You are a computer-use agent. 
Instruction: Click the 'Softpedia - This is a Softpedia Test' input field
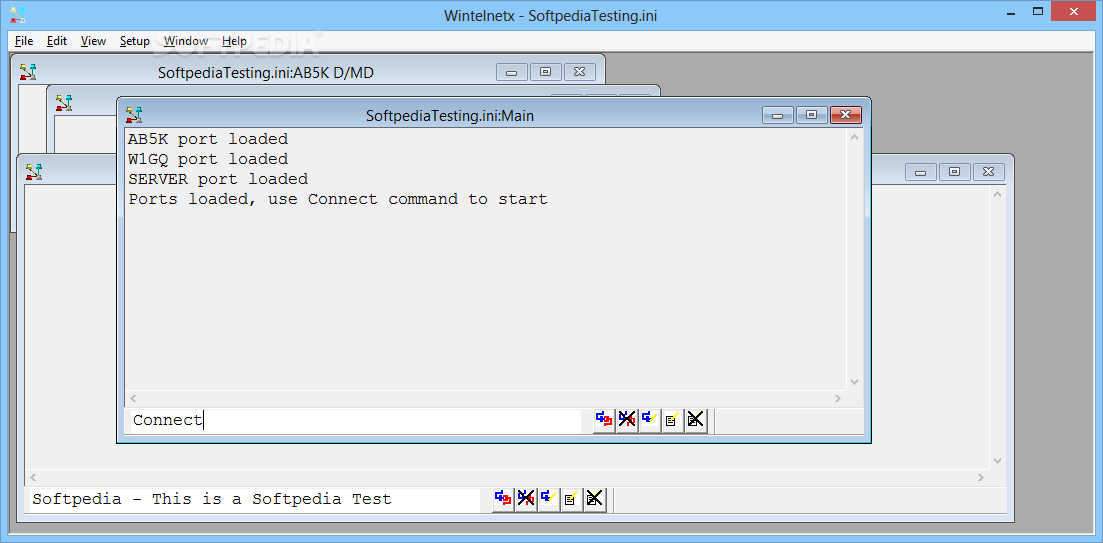[x=253, y=499]
